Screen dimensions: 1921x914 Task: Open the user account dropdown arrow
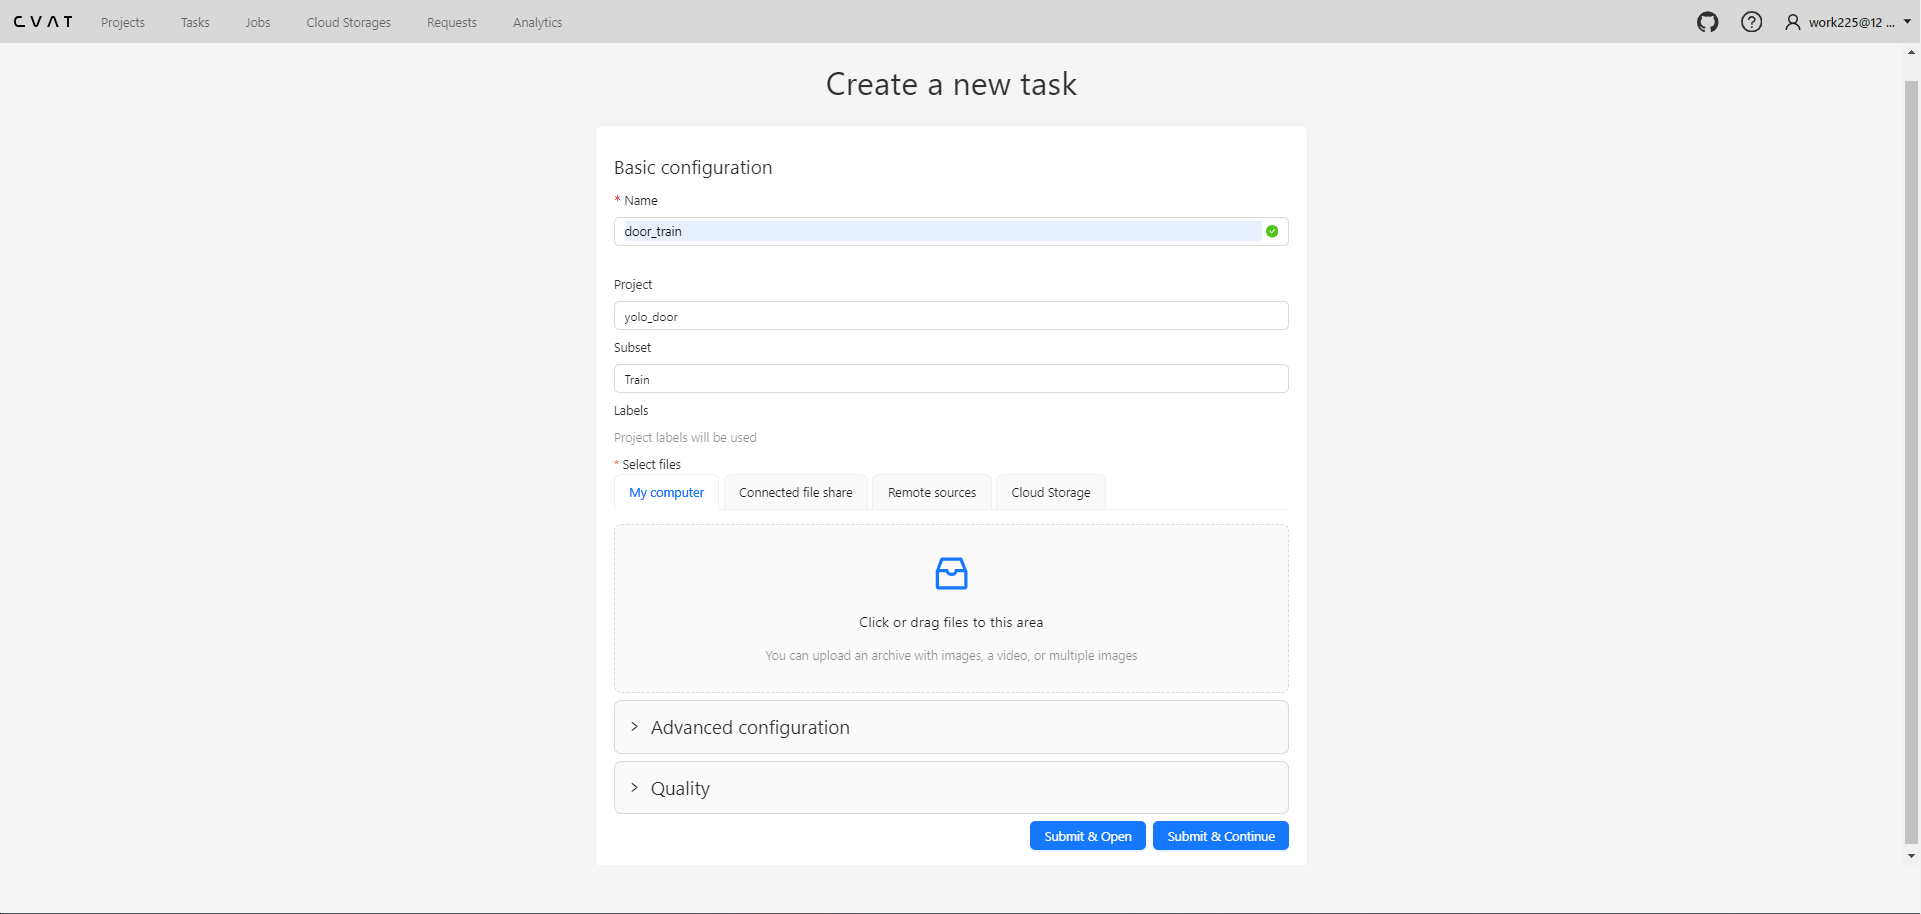[x=1907, y=22]
